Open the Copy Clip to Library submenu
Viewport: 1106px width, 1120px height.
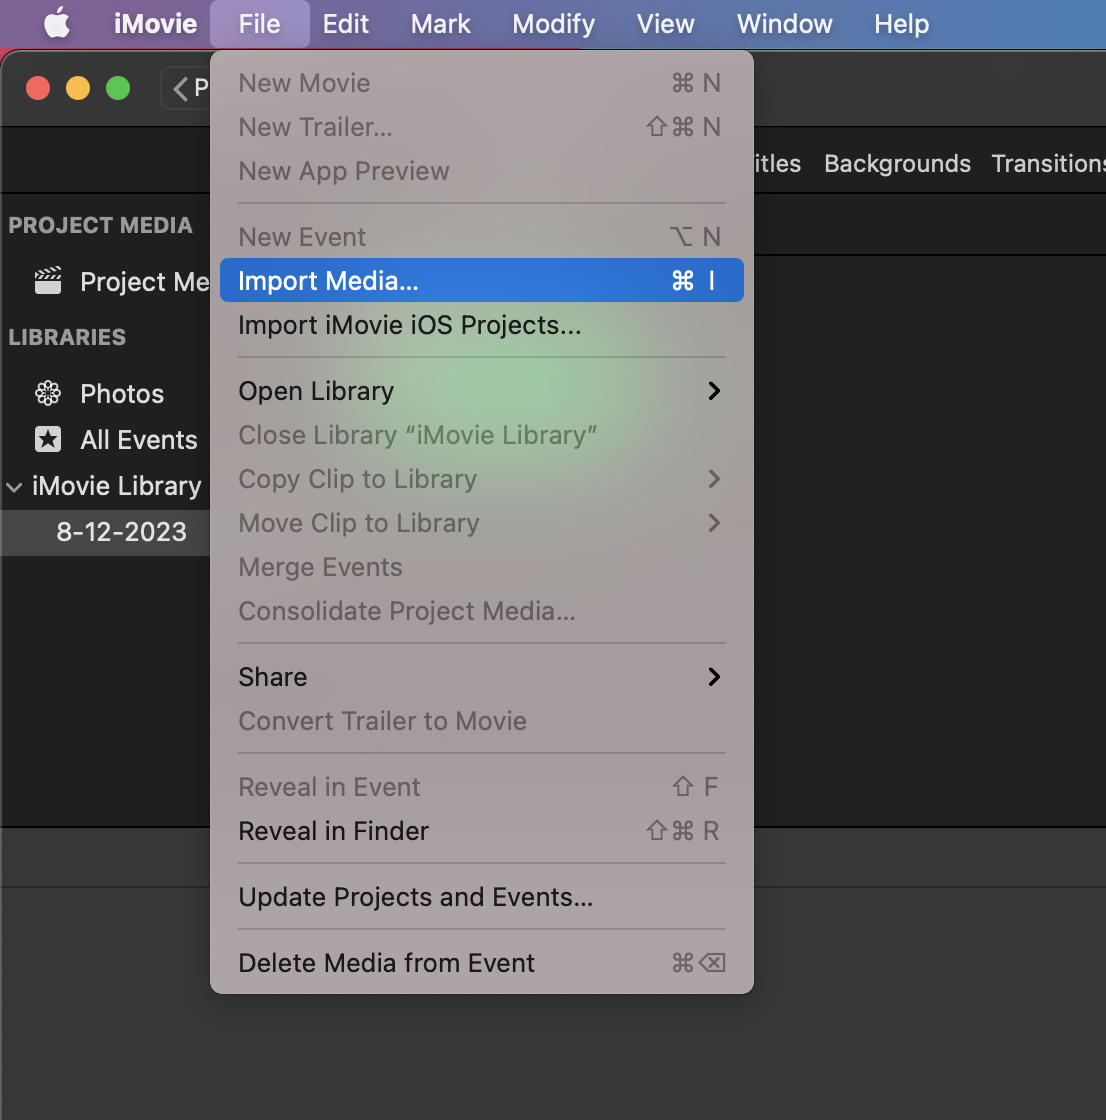click(x=713, y=479)
